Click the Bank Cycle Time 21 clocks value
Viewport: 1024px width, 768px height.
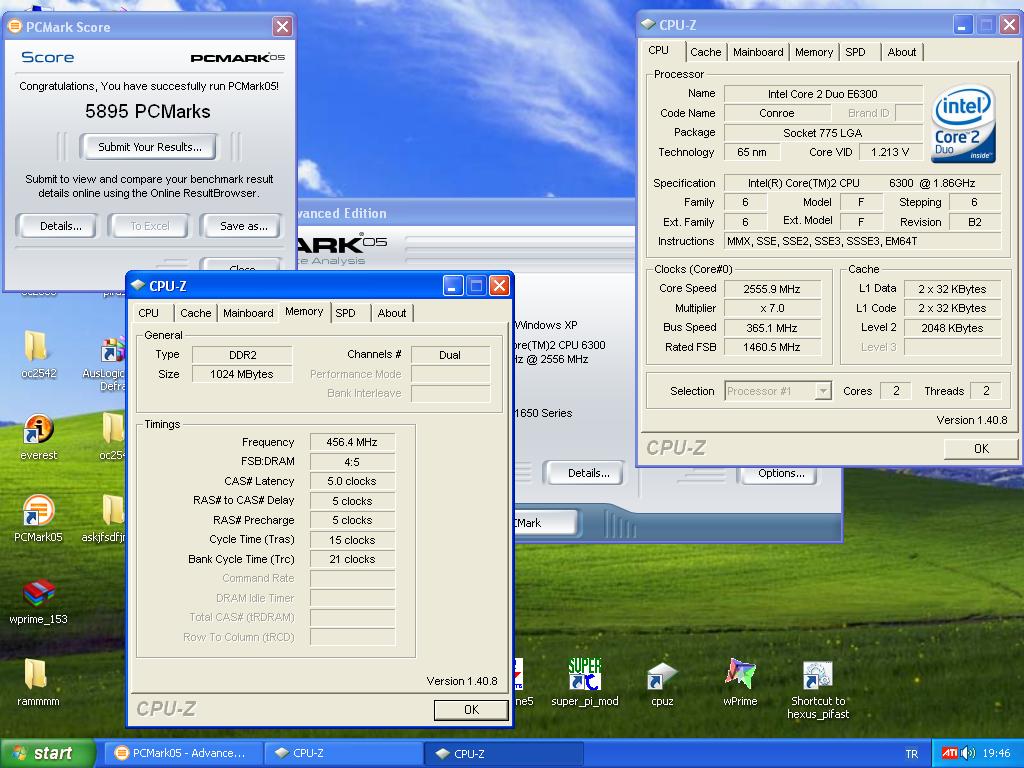352,559
